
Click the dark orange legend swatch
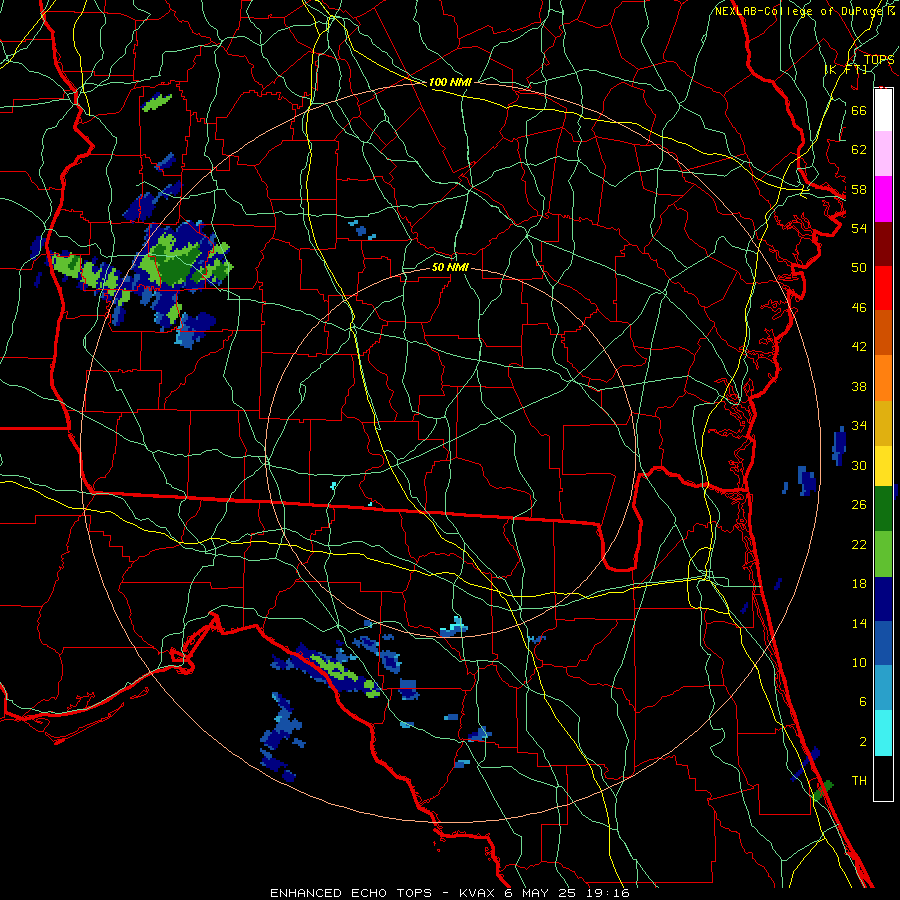(883, 333)
